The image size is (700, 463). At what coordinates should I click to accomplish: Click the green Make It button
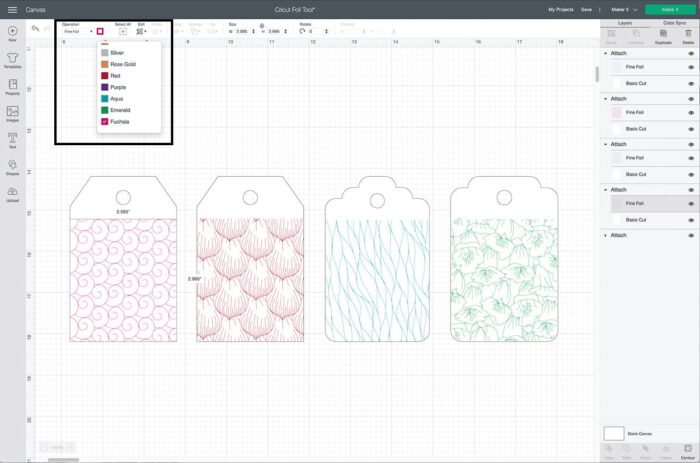point(669,9)
